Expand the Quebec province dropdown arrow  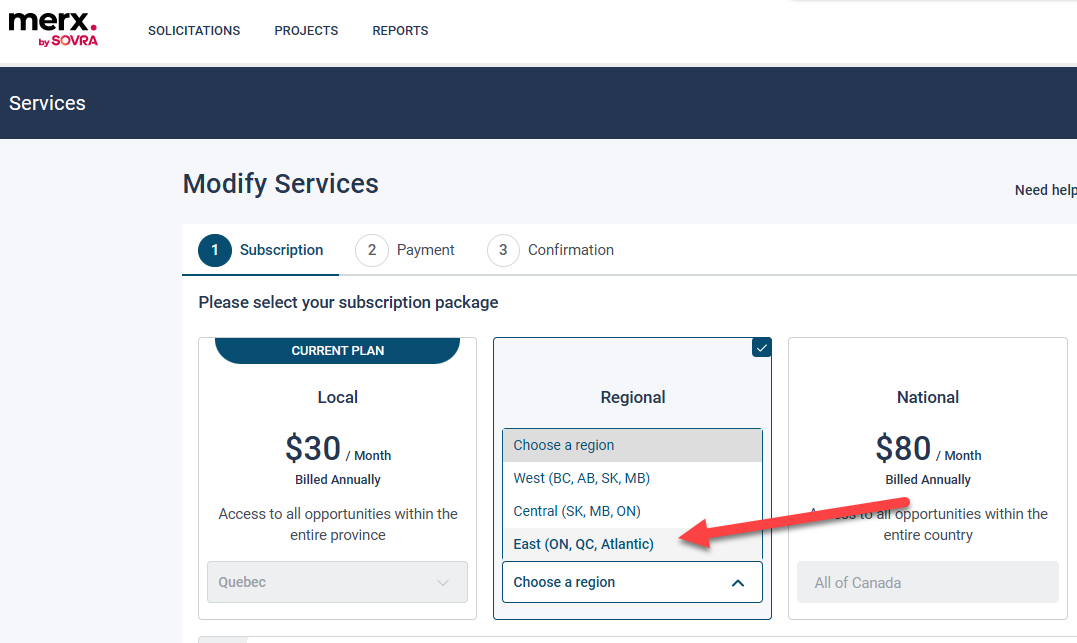tap(443, 583)
